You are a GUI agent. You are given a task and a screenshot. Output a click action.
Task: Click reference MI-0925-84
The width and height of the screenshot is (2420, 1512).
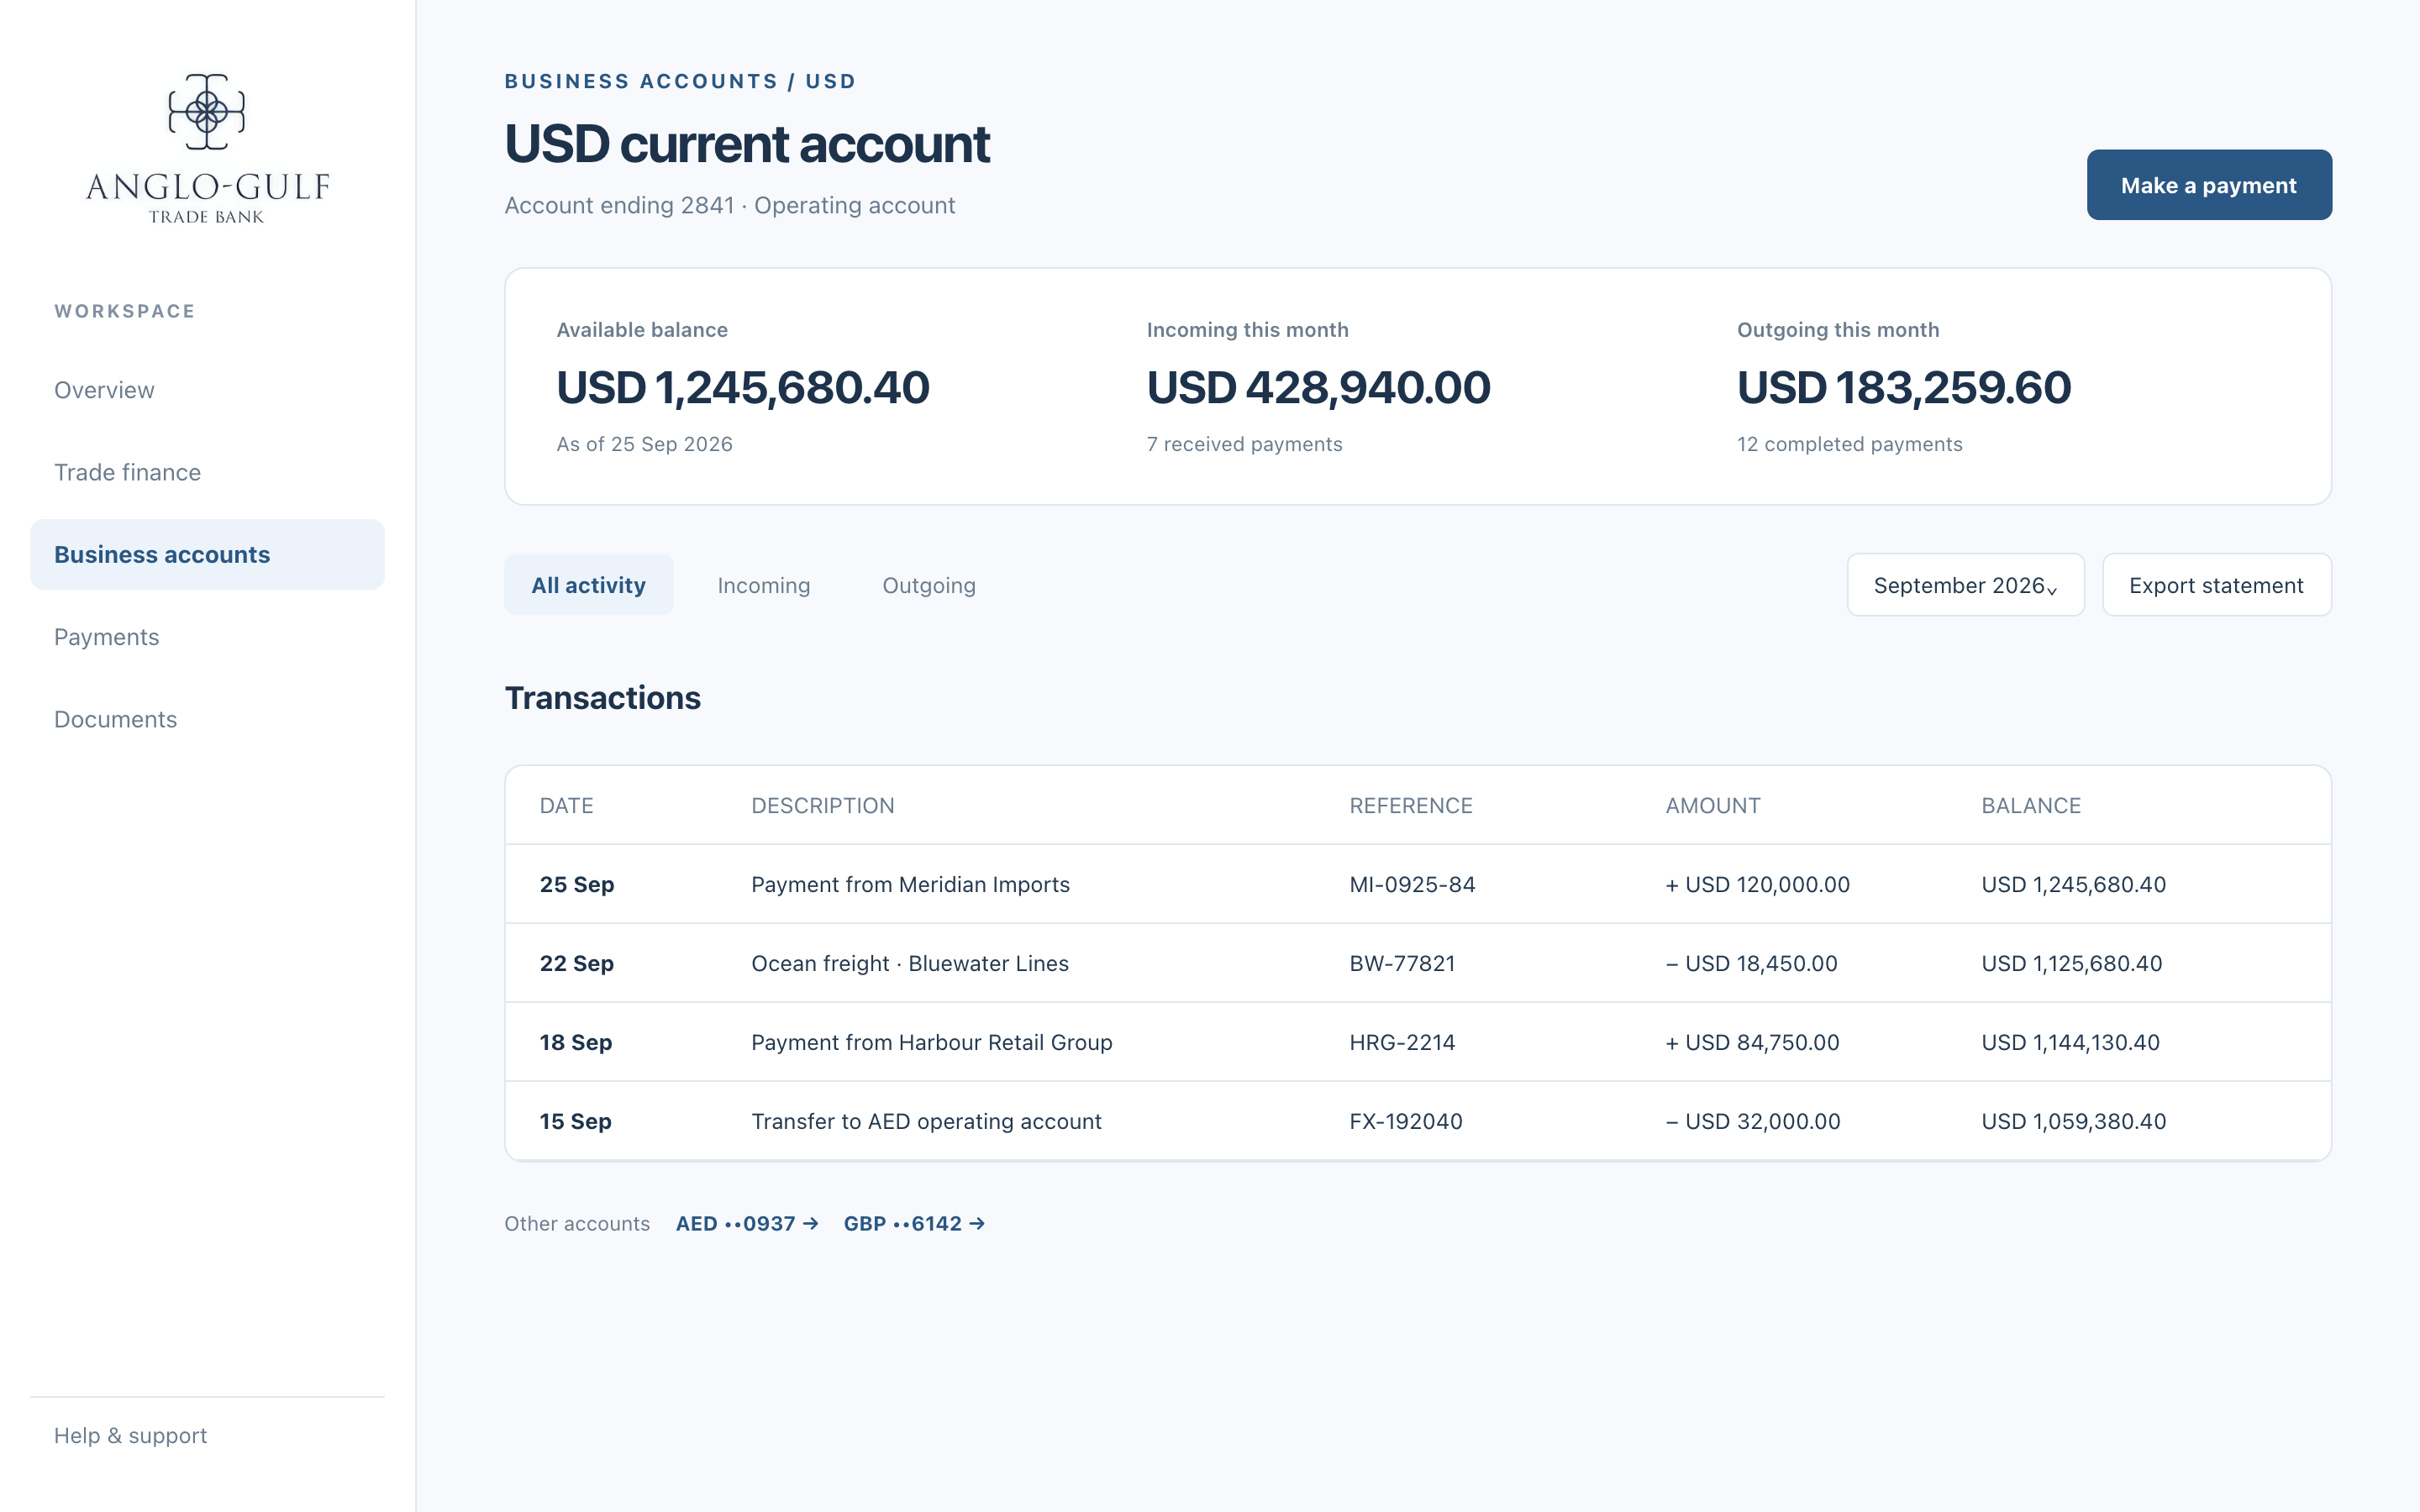[x=1412, y=884]
